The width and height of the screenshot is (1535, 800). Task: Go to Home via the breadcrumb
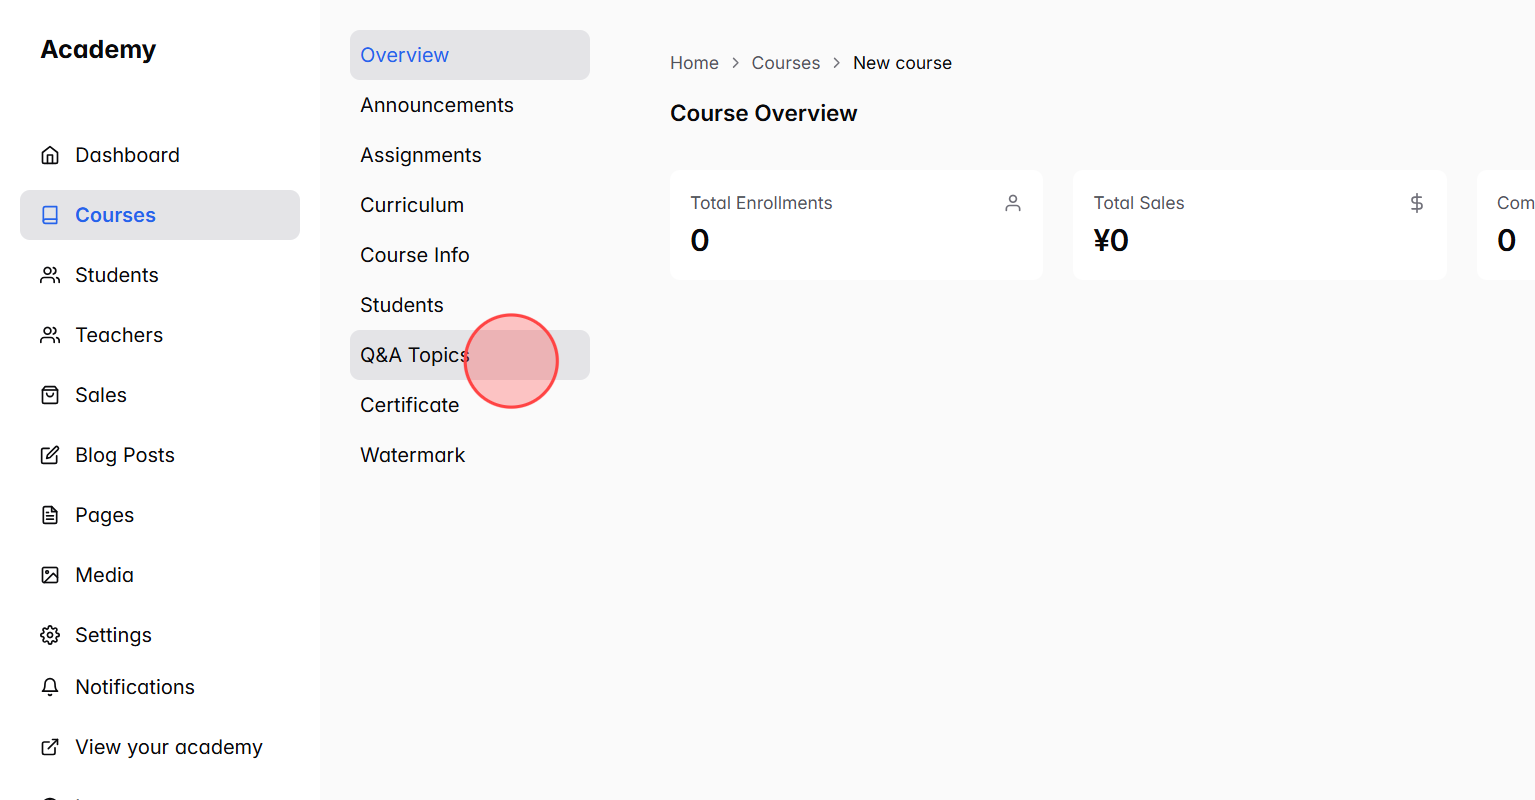coord(694,62)
